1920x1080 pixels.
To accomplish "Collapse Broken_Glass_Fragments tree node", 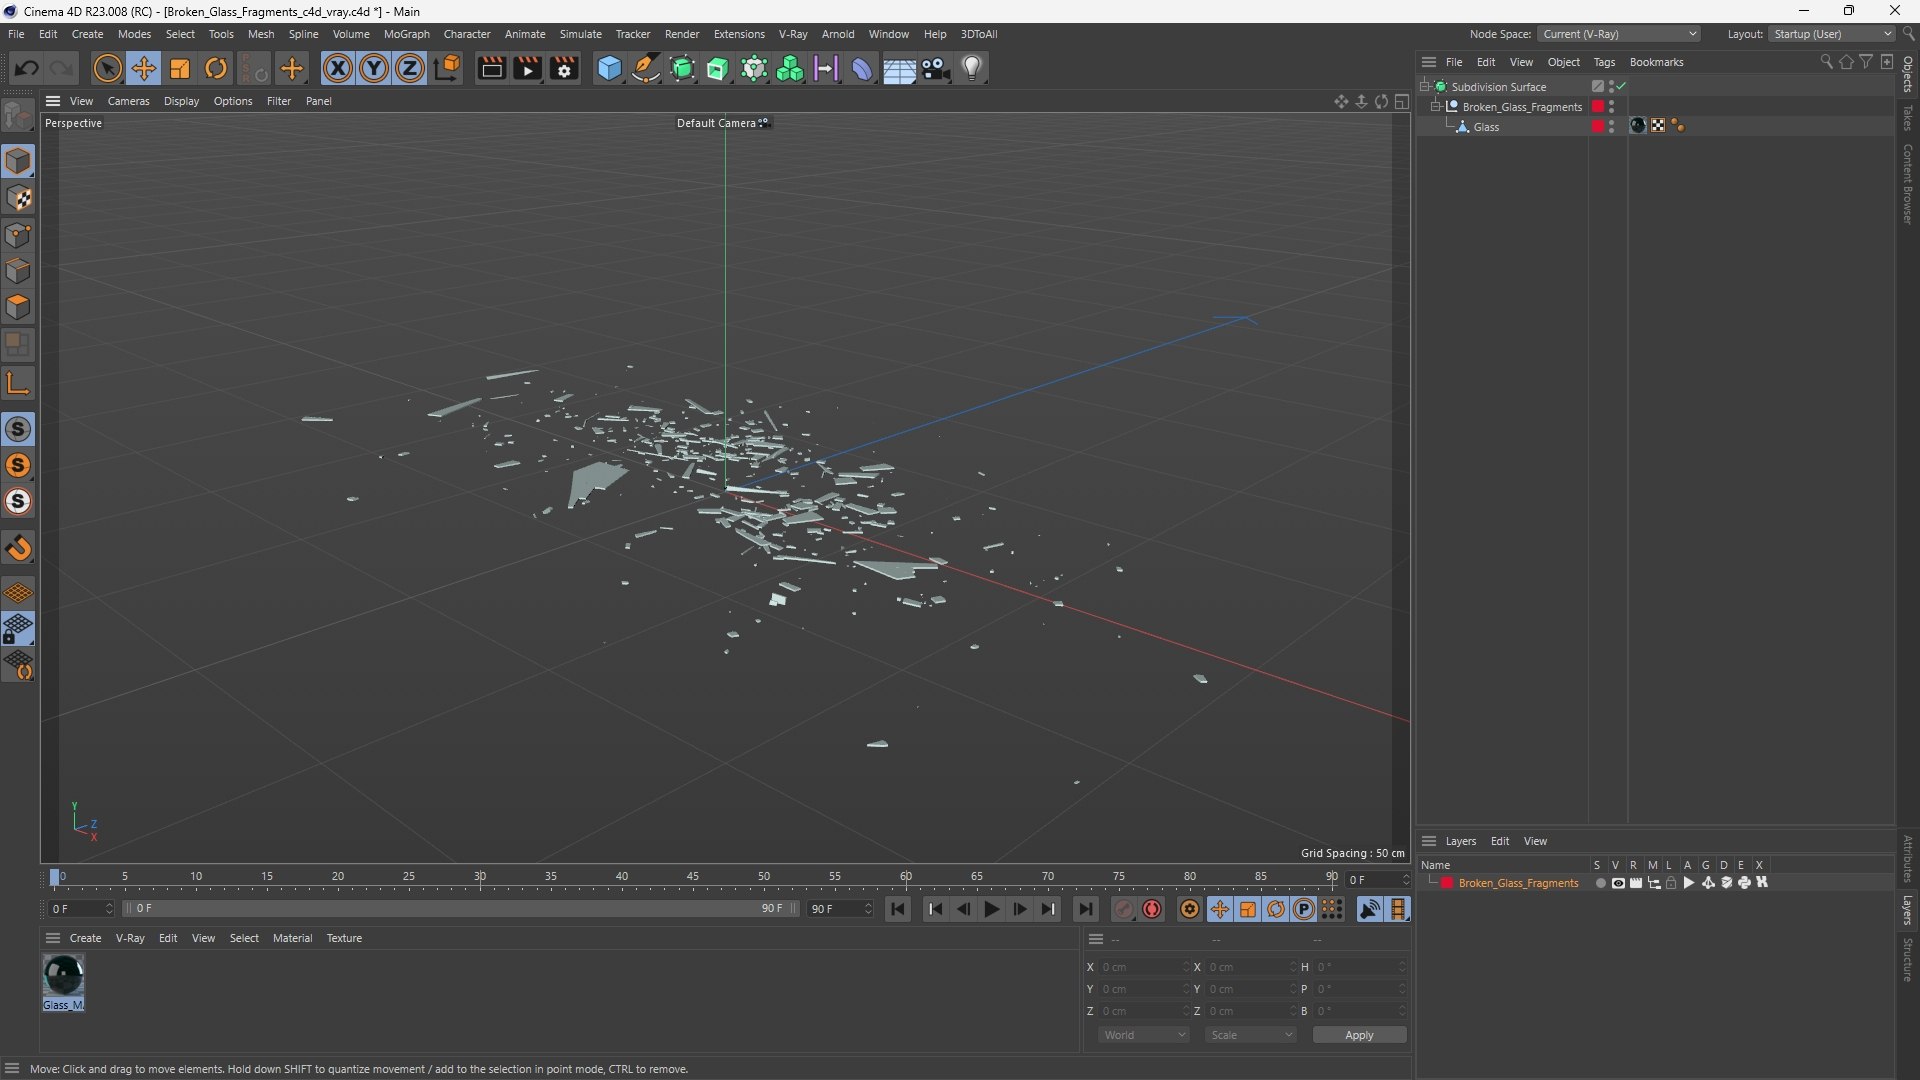I will tap(1435, 107).
